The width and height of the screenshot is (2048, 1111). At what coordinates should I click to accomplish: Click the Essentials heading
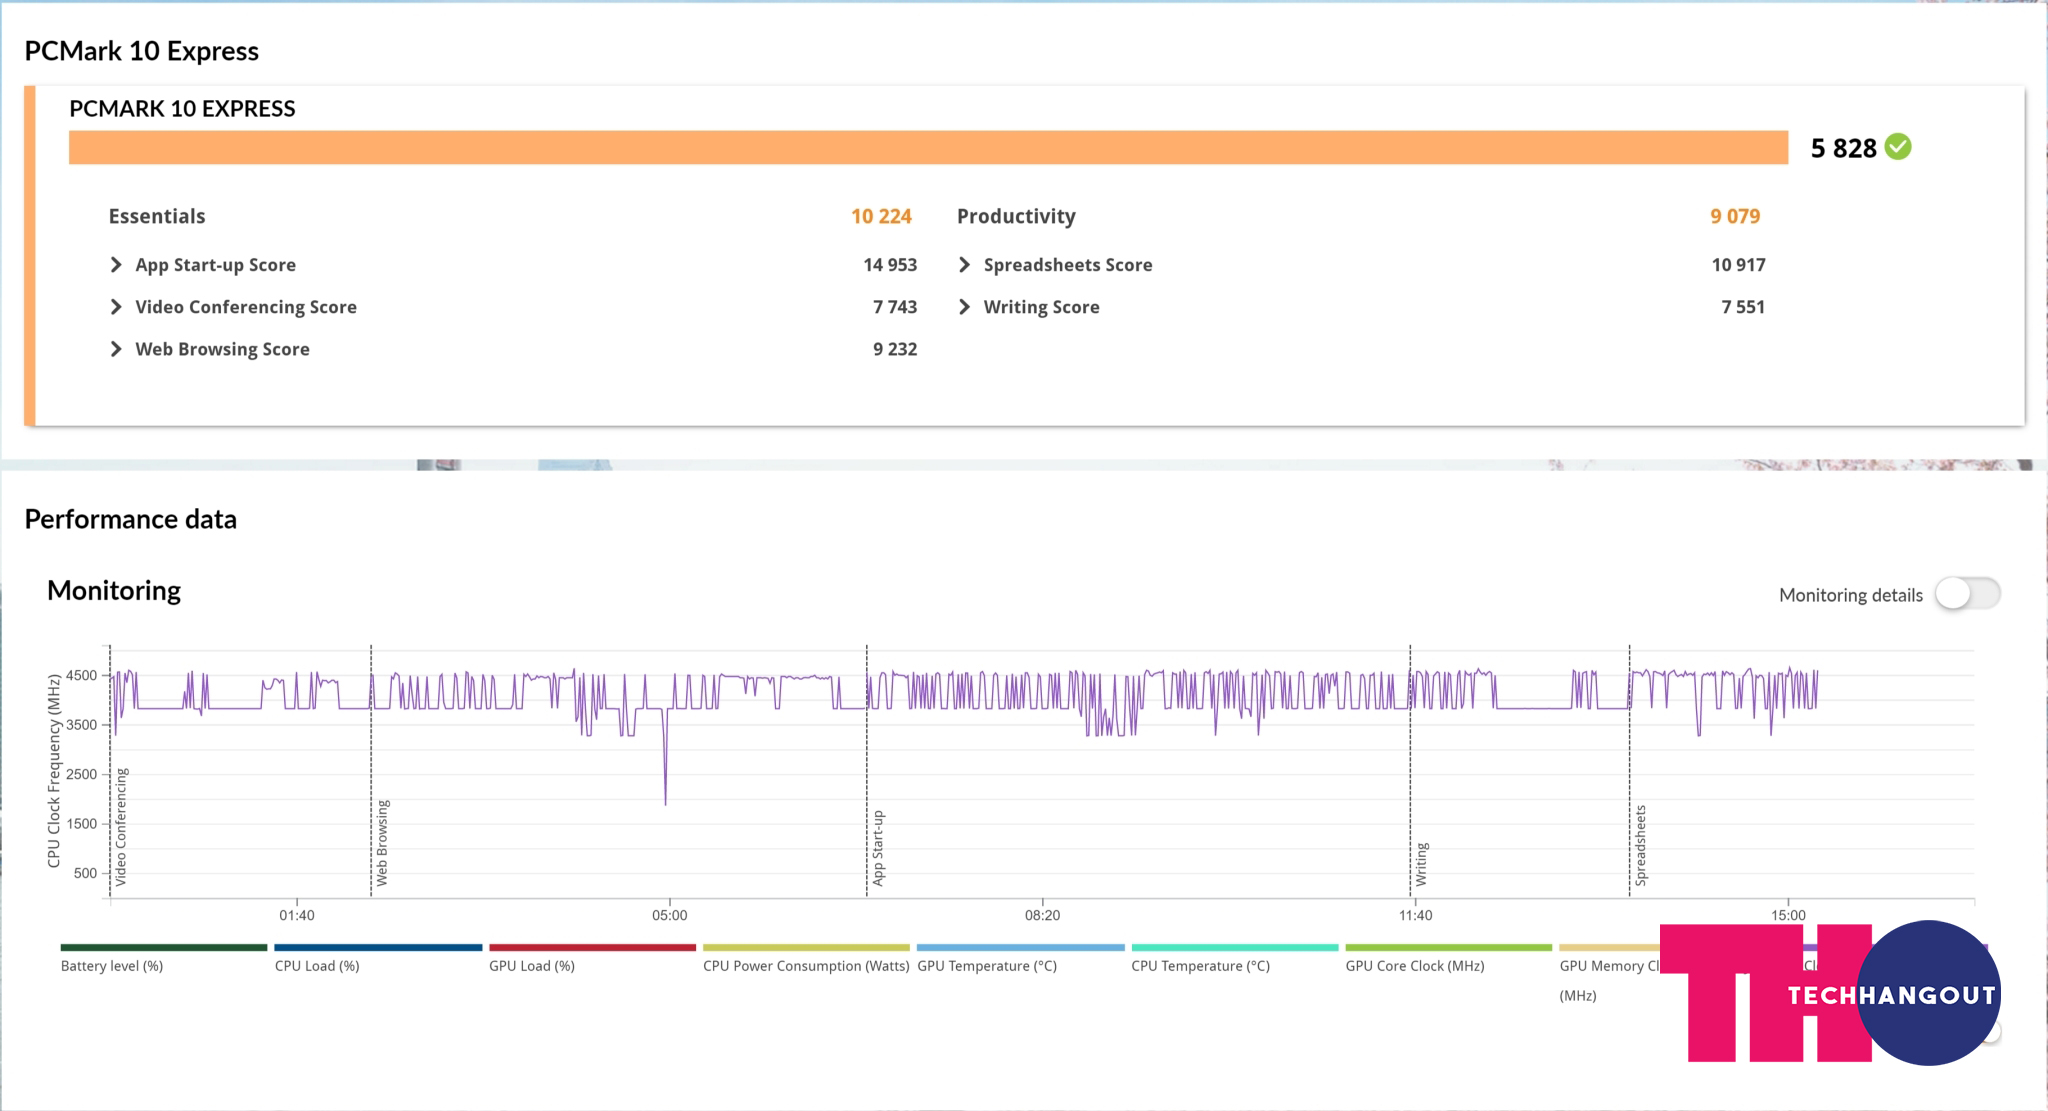click(x=157, y=216)
